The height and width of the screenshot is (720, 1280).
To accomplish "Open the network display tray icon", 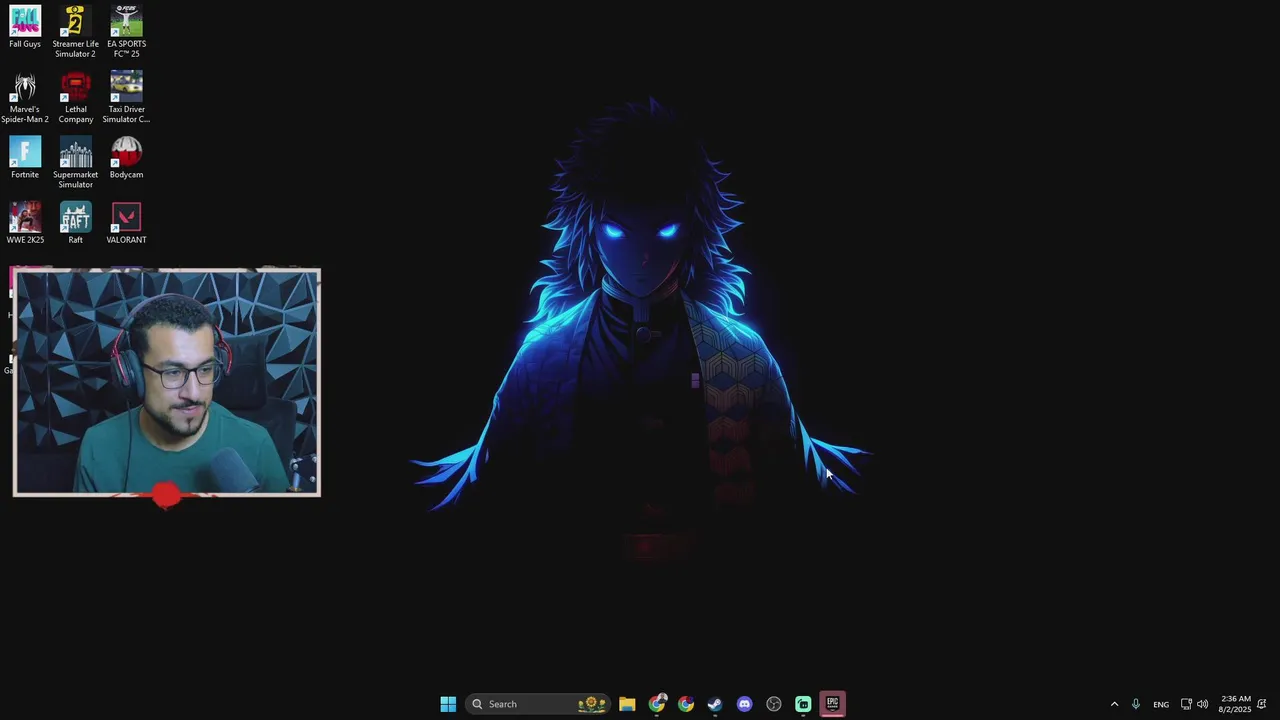I will [x=1186, y=704].
